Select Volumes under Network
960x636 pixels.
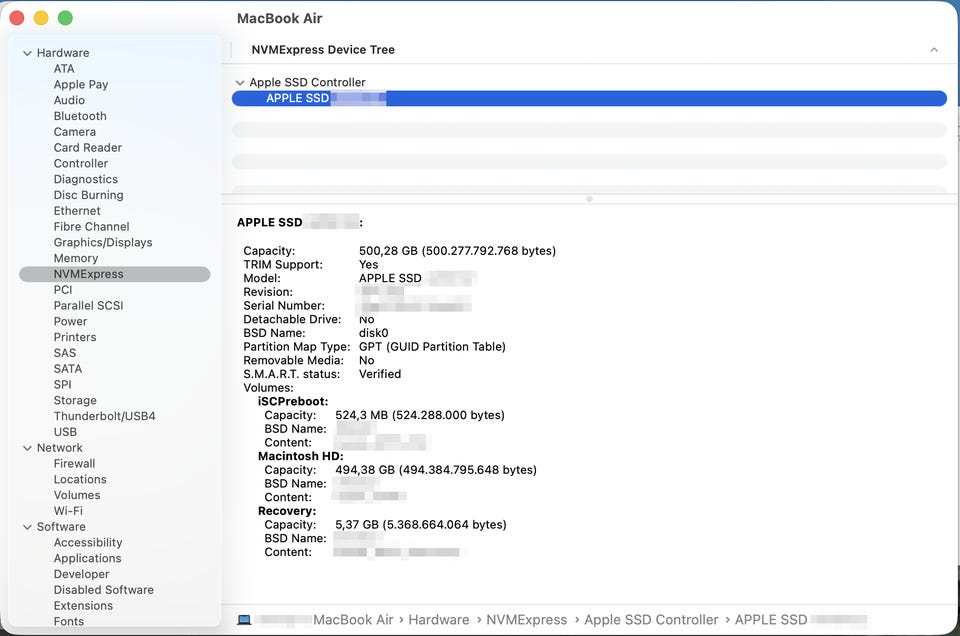(77, 495)
